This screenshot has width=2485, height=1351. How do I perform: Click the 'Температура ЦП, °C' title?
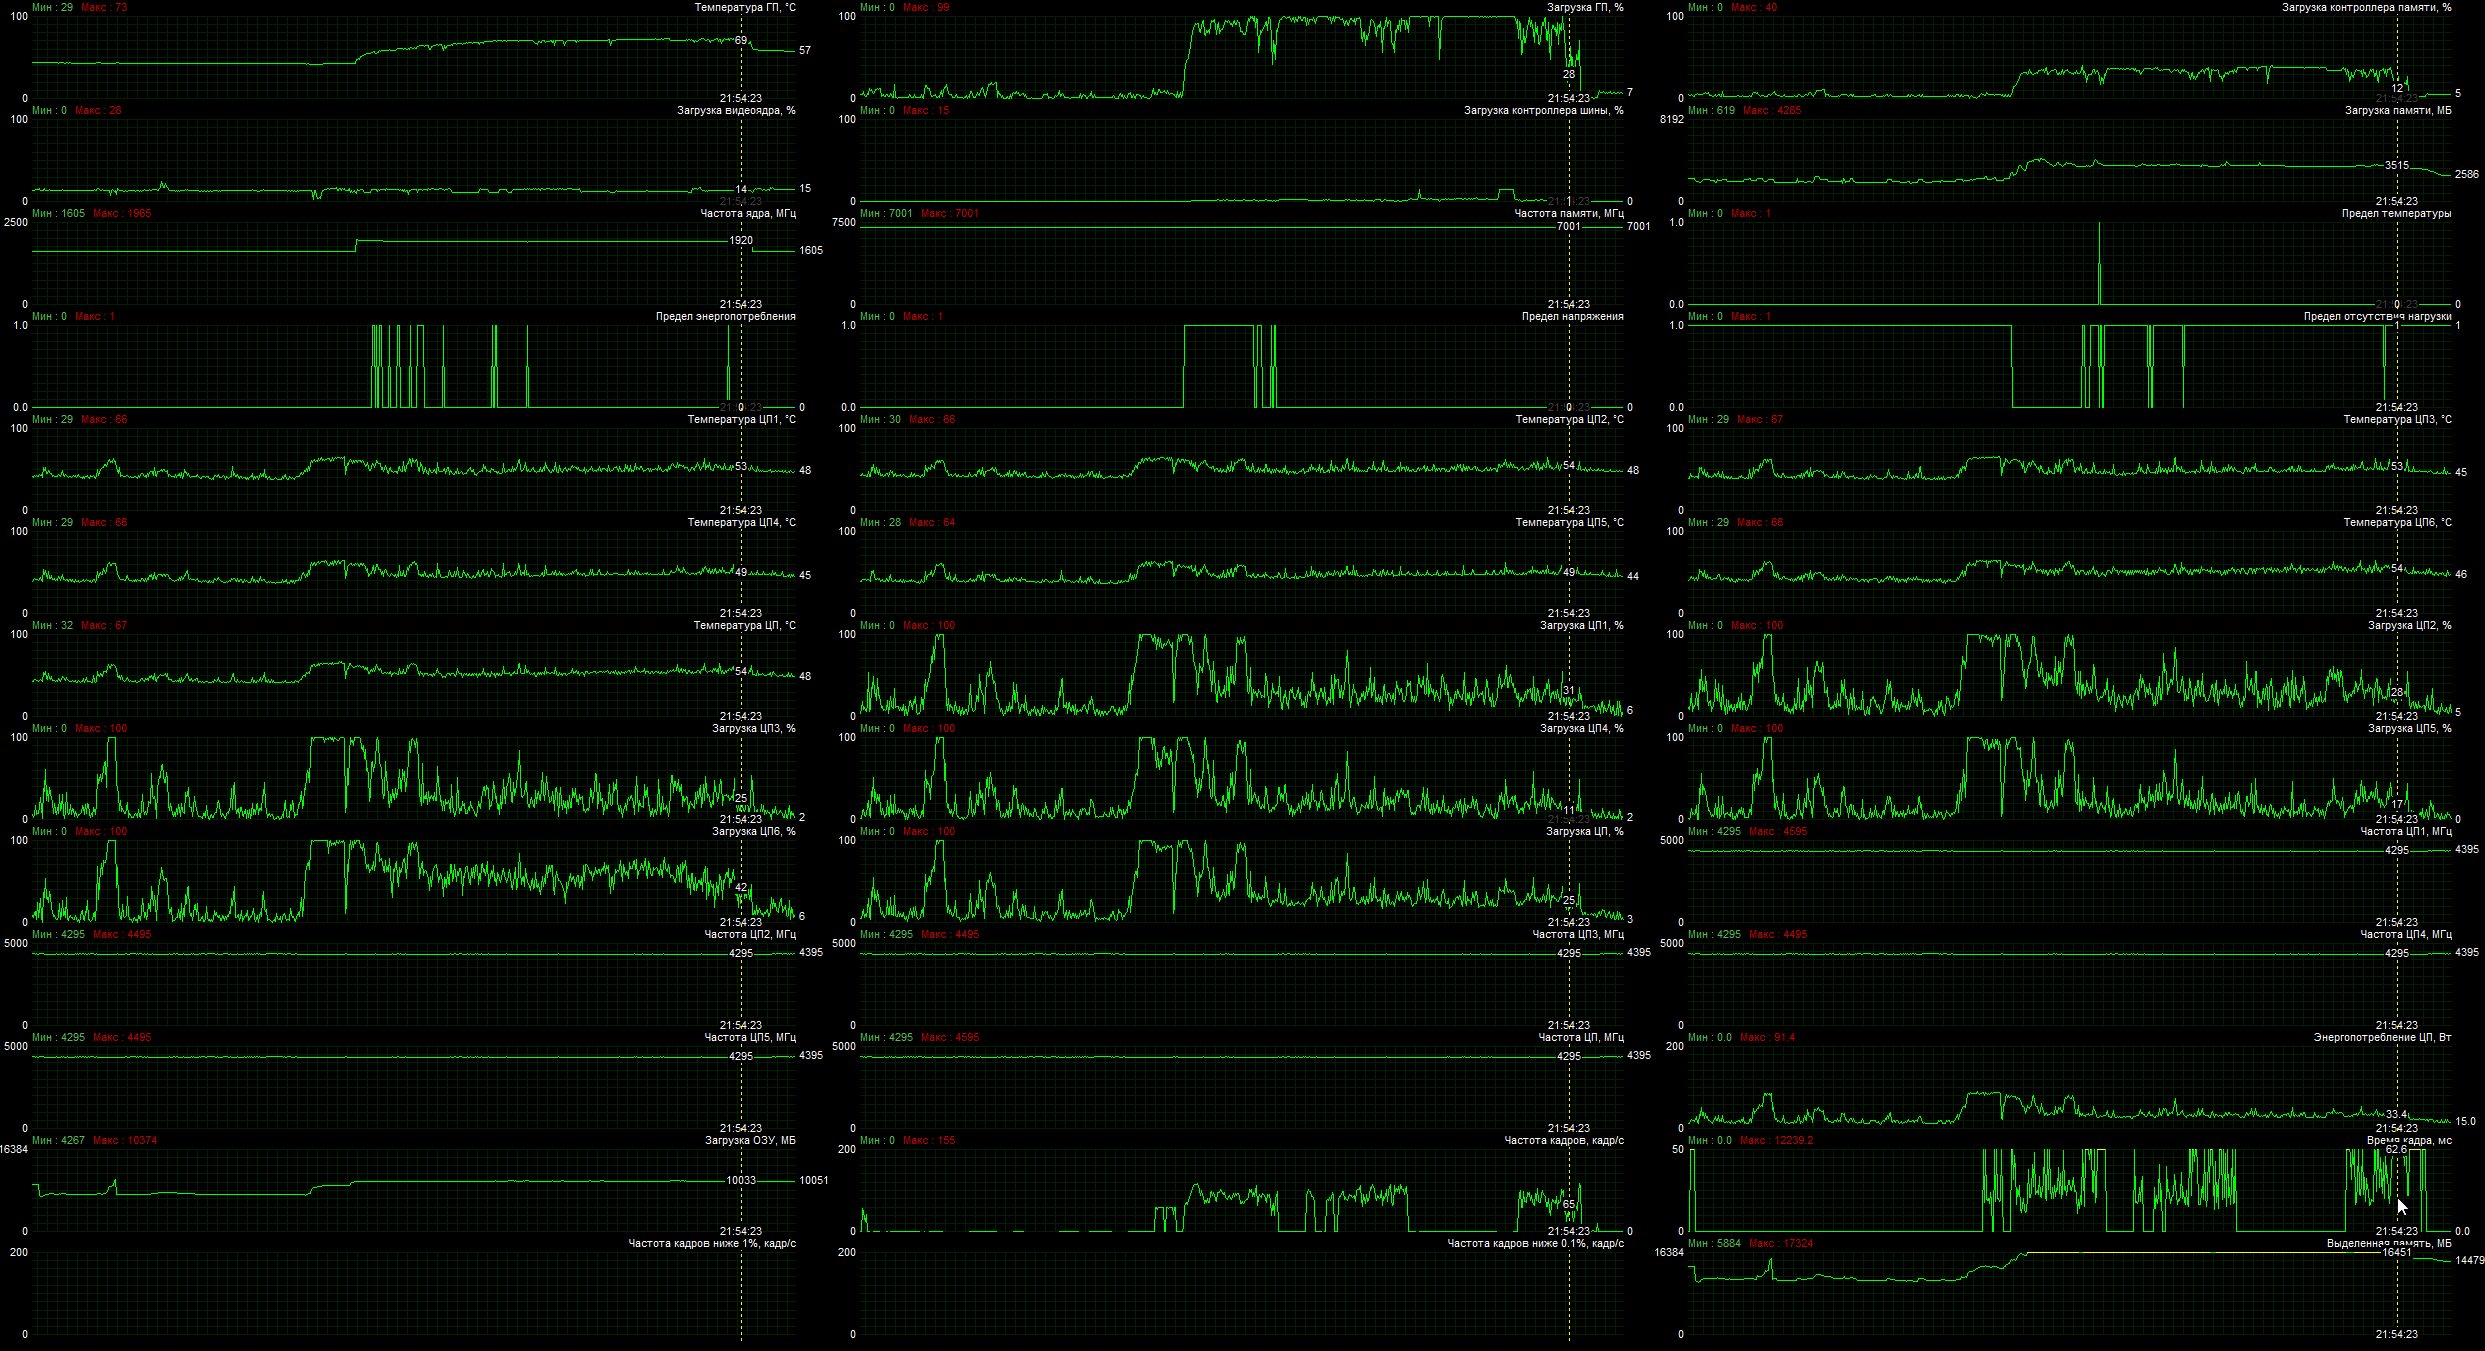745,625
